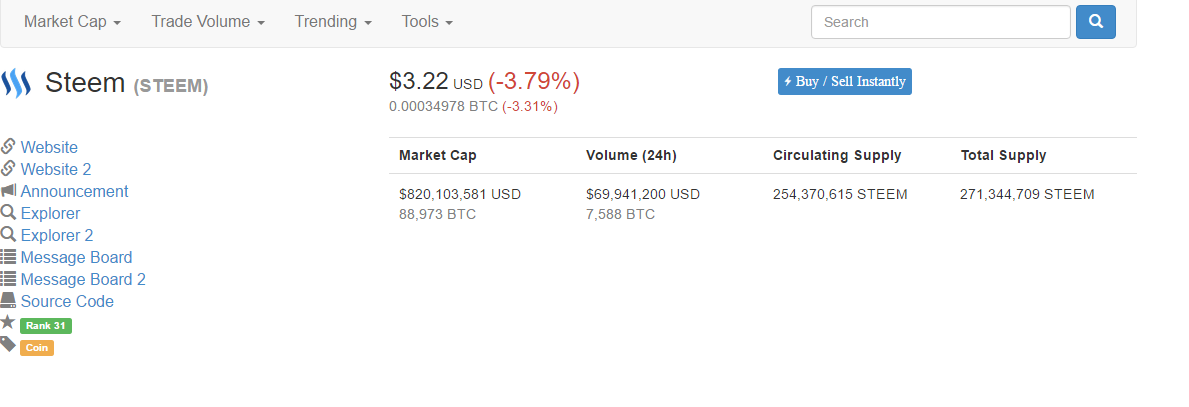Focus the Search input field
The image size is (1189, 407).
coord(941,22)
